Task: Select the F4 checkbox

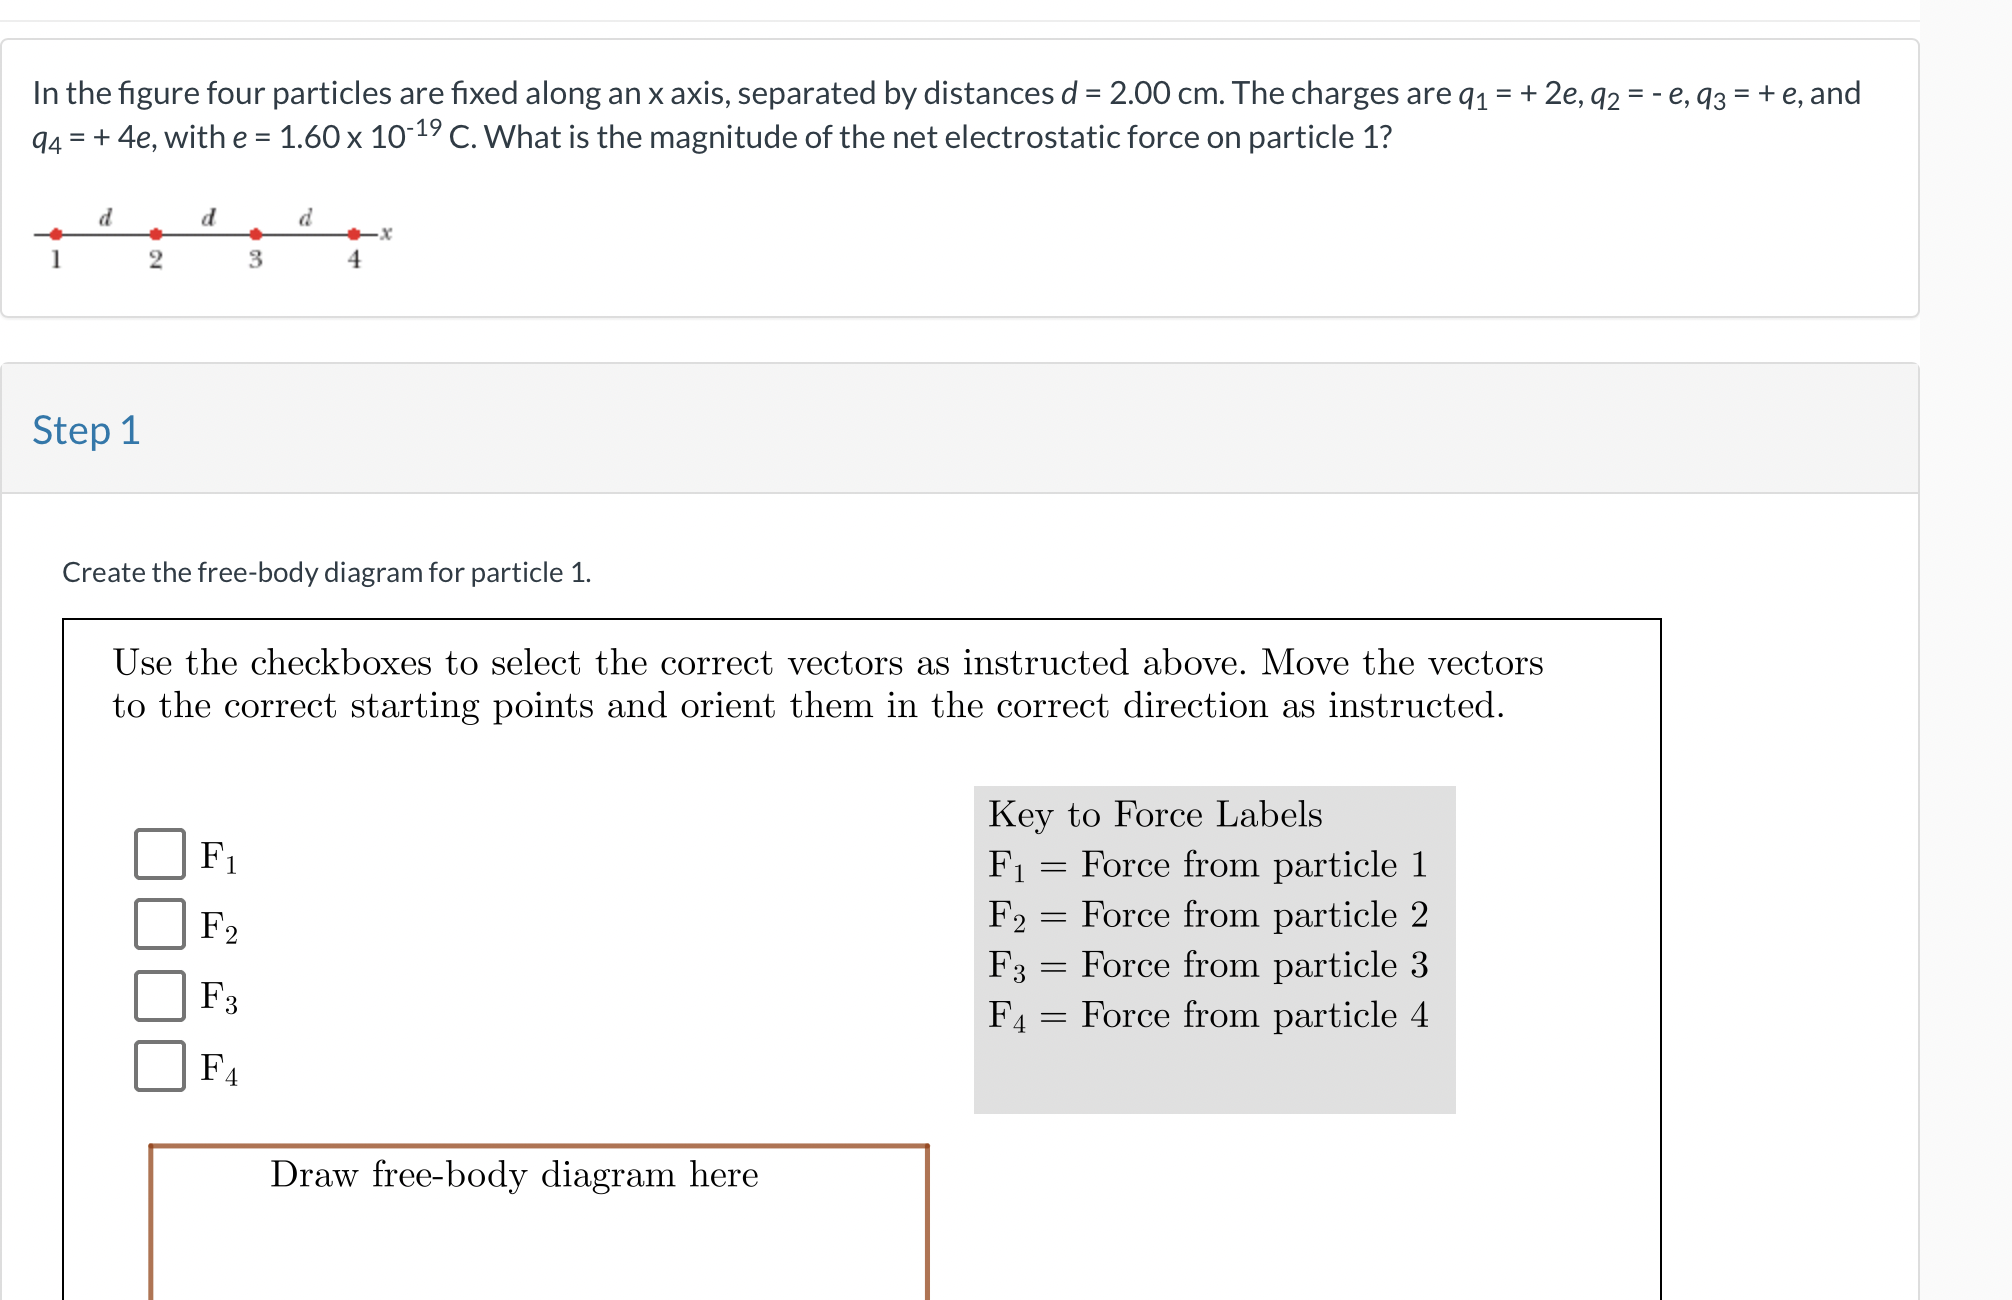Action: 160,1066
